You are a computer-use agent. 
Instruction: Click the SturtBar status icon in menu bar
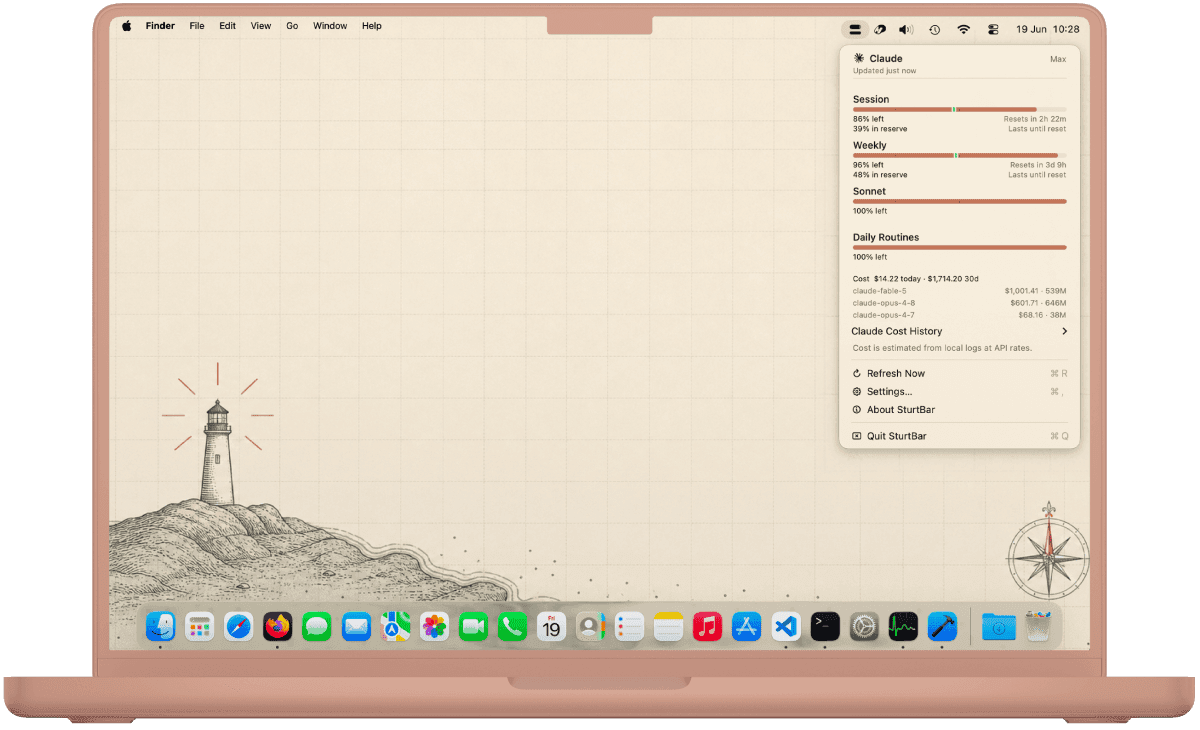click(x=855, y=30)
